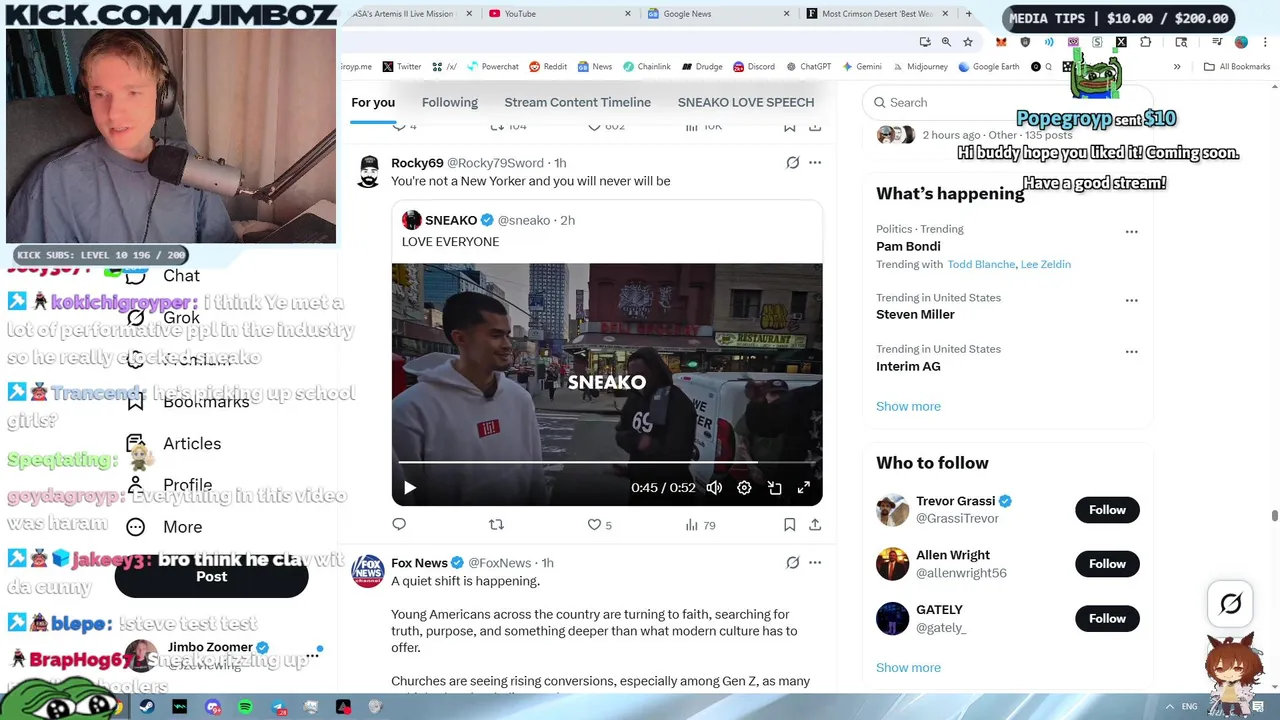The height and width of the screenshot is (720, 1280).
Task: Switch to Most Crimson Desert browser tab
Action: (877, 14)
